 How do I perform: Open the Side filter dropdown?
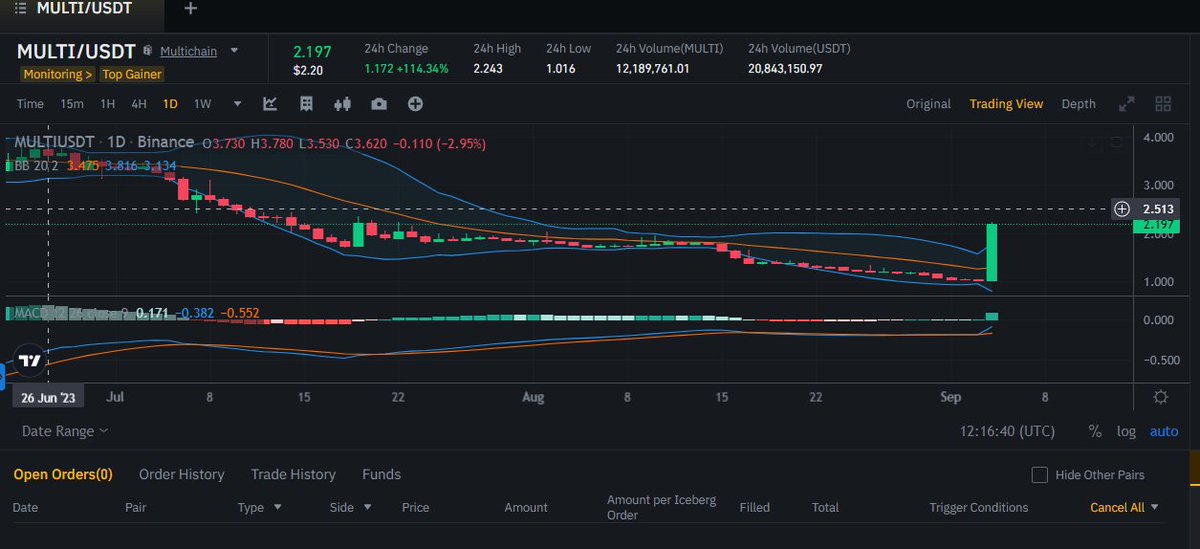pos(351,507)
